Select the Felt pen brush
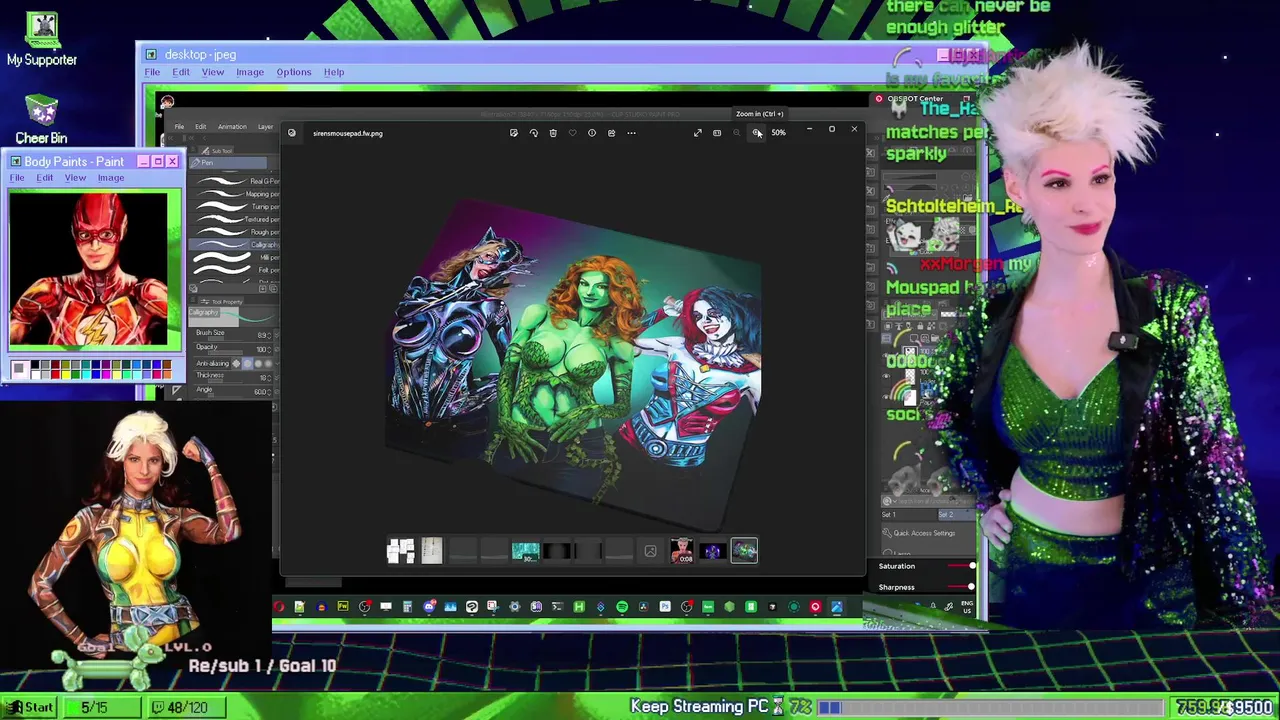1280x720 pixels. tap(236, 270)
